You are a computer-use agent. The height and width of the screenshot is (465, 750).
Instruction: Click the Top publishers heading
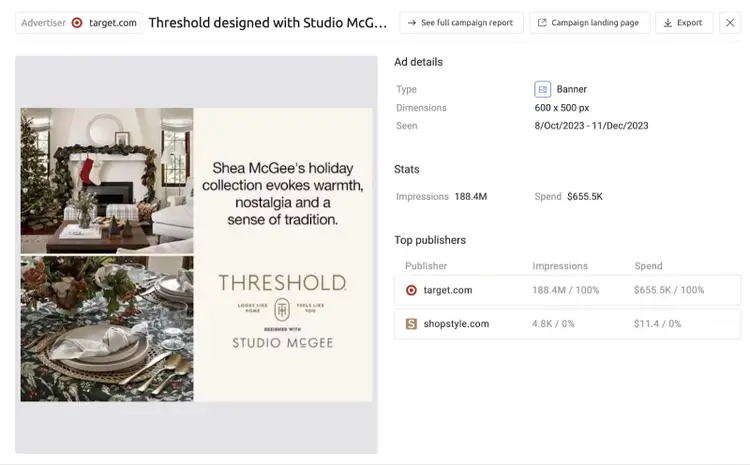(x=430, y=240)
